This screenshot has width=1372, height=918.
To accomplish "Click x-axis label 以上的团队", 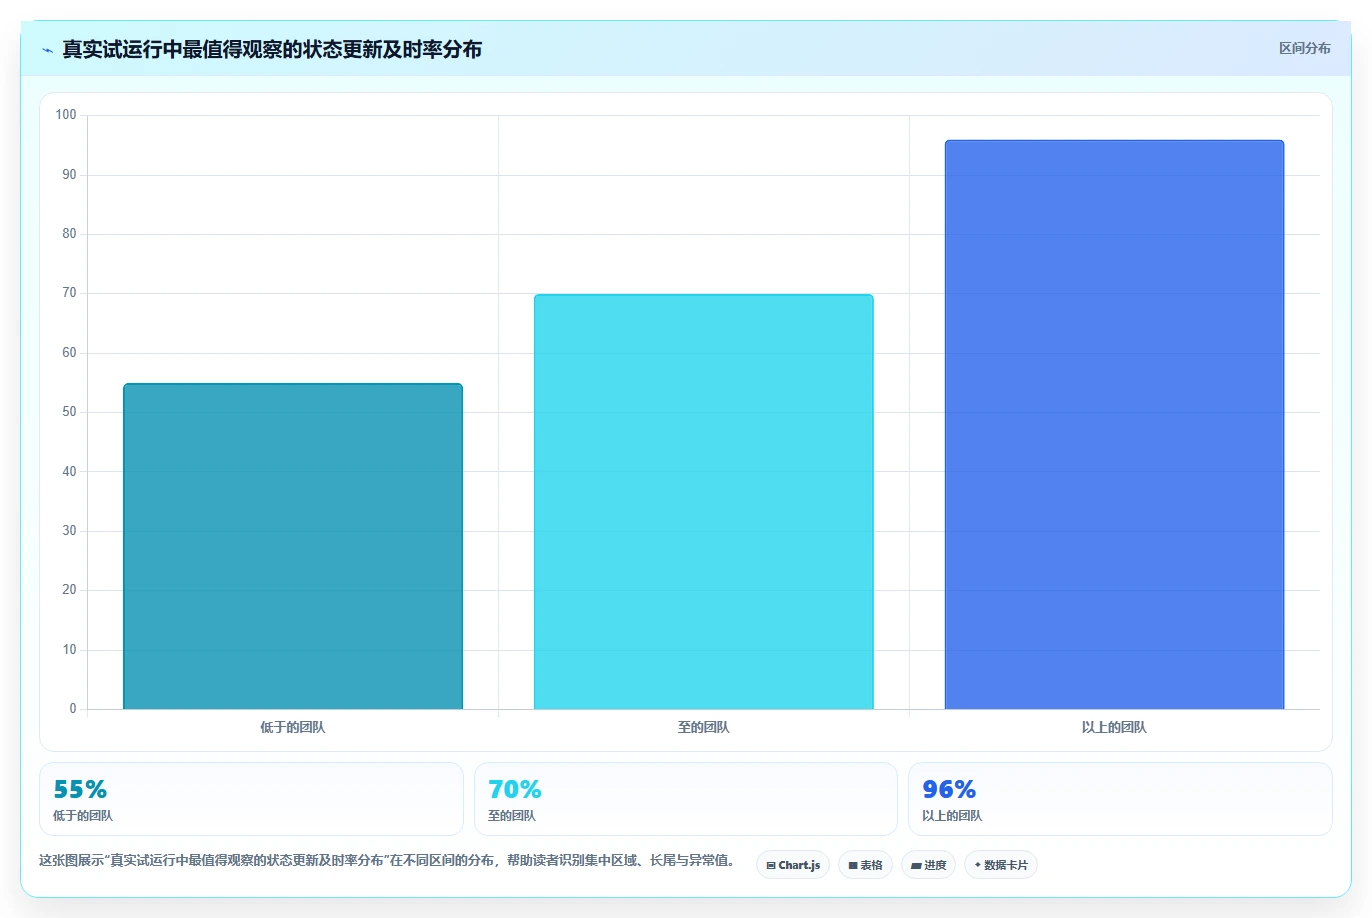I will point(1114,727).
